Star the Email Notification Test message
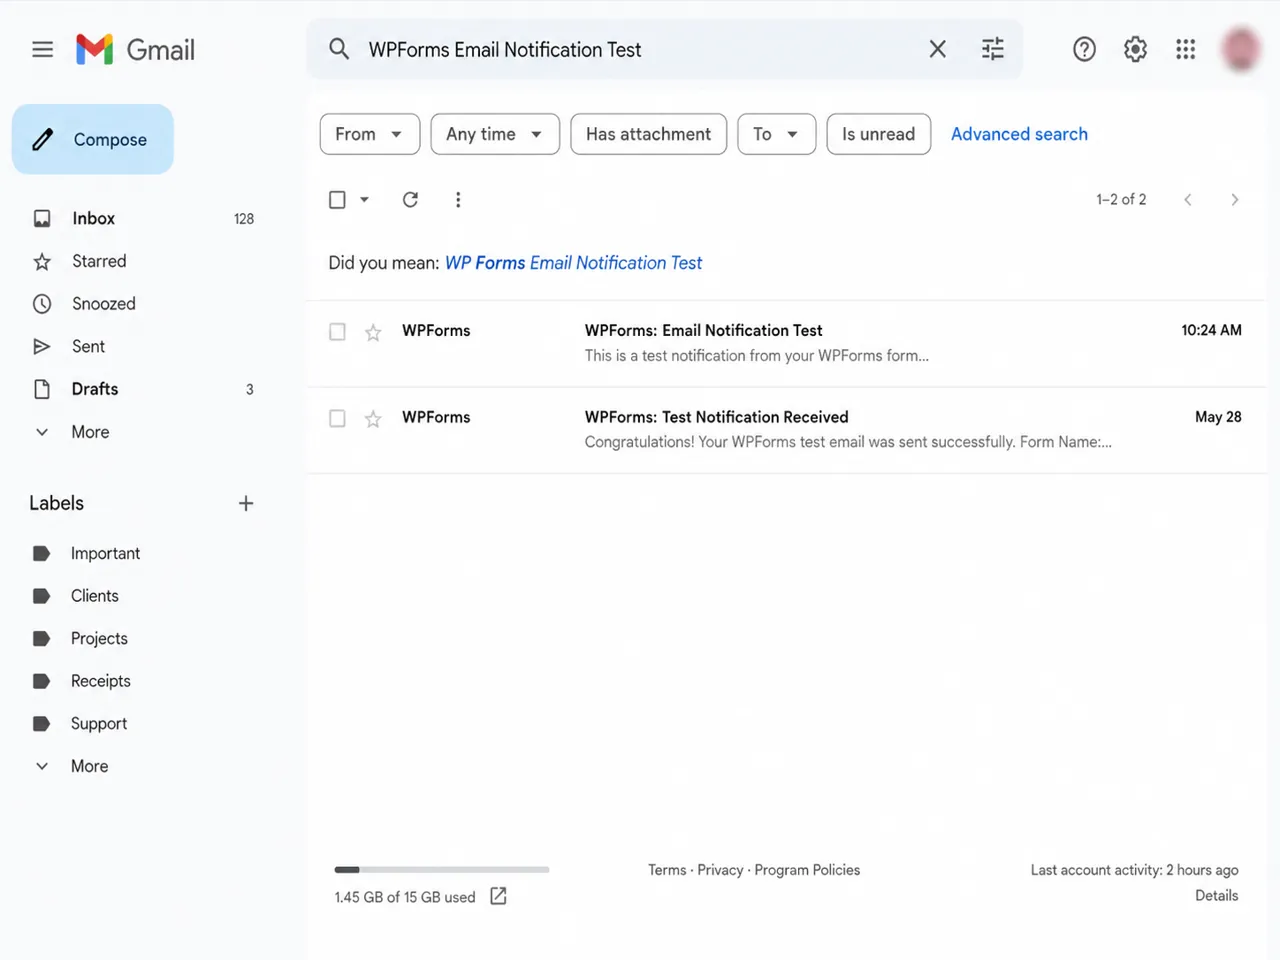This screenshot has width=1280, height=960. tap(373, 332)
